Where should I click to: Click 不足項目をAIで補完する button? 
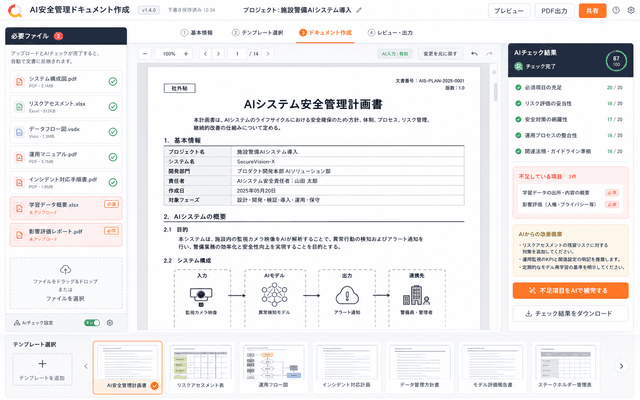(x=570, y=291)
